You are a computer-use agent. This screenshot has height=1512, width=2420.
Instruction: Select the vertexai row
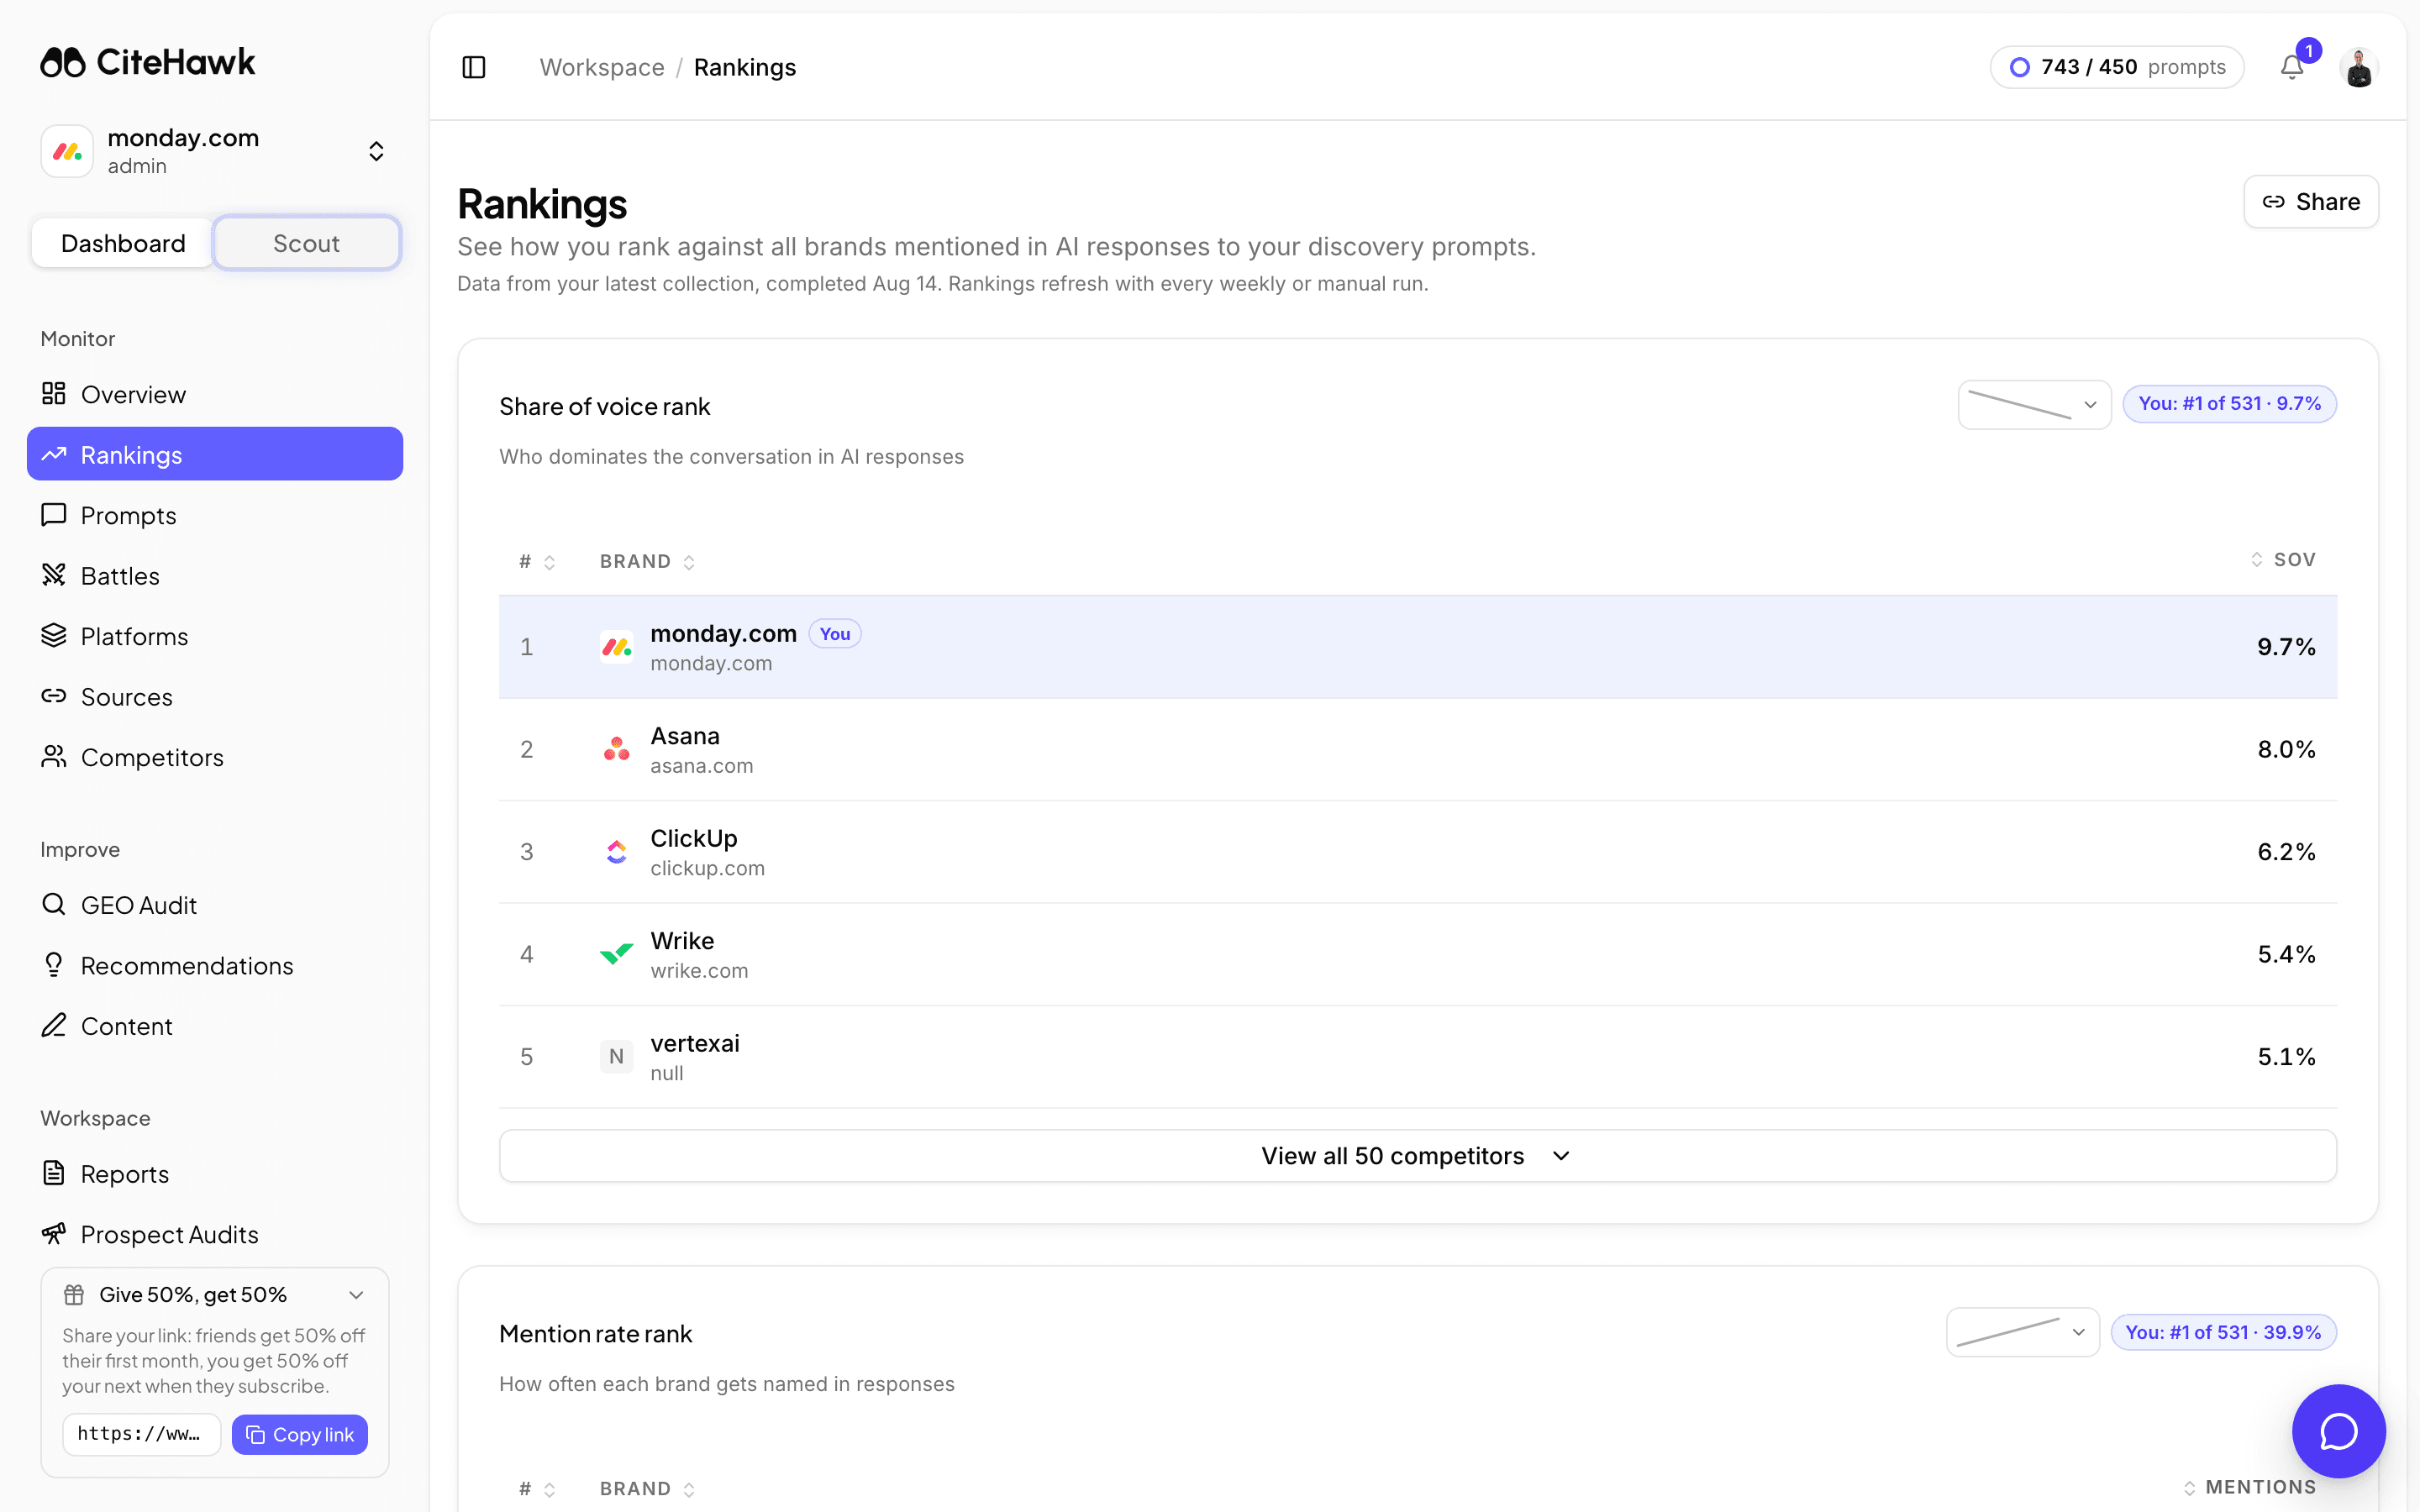pos(1418,1057)
